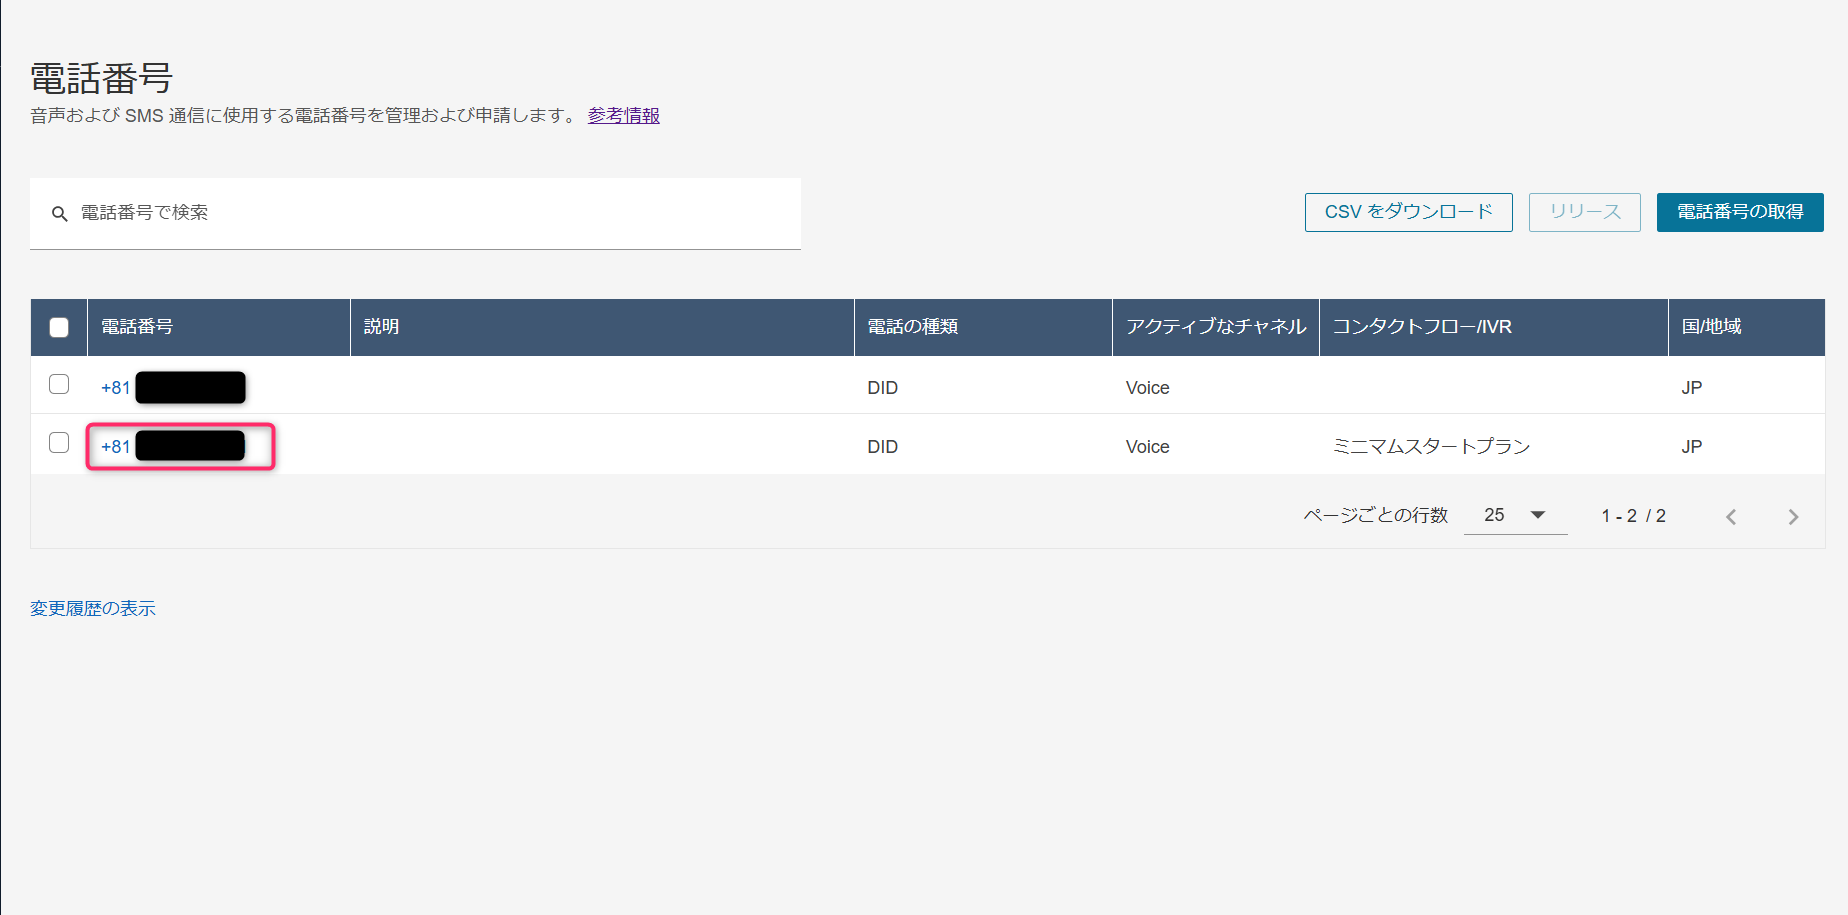This screenshot has width=1848, height=915.
Task: Go to the previous page arrow
Action: coord(1731,517)
